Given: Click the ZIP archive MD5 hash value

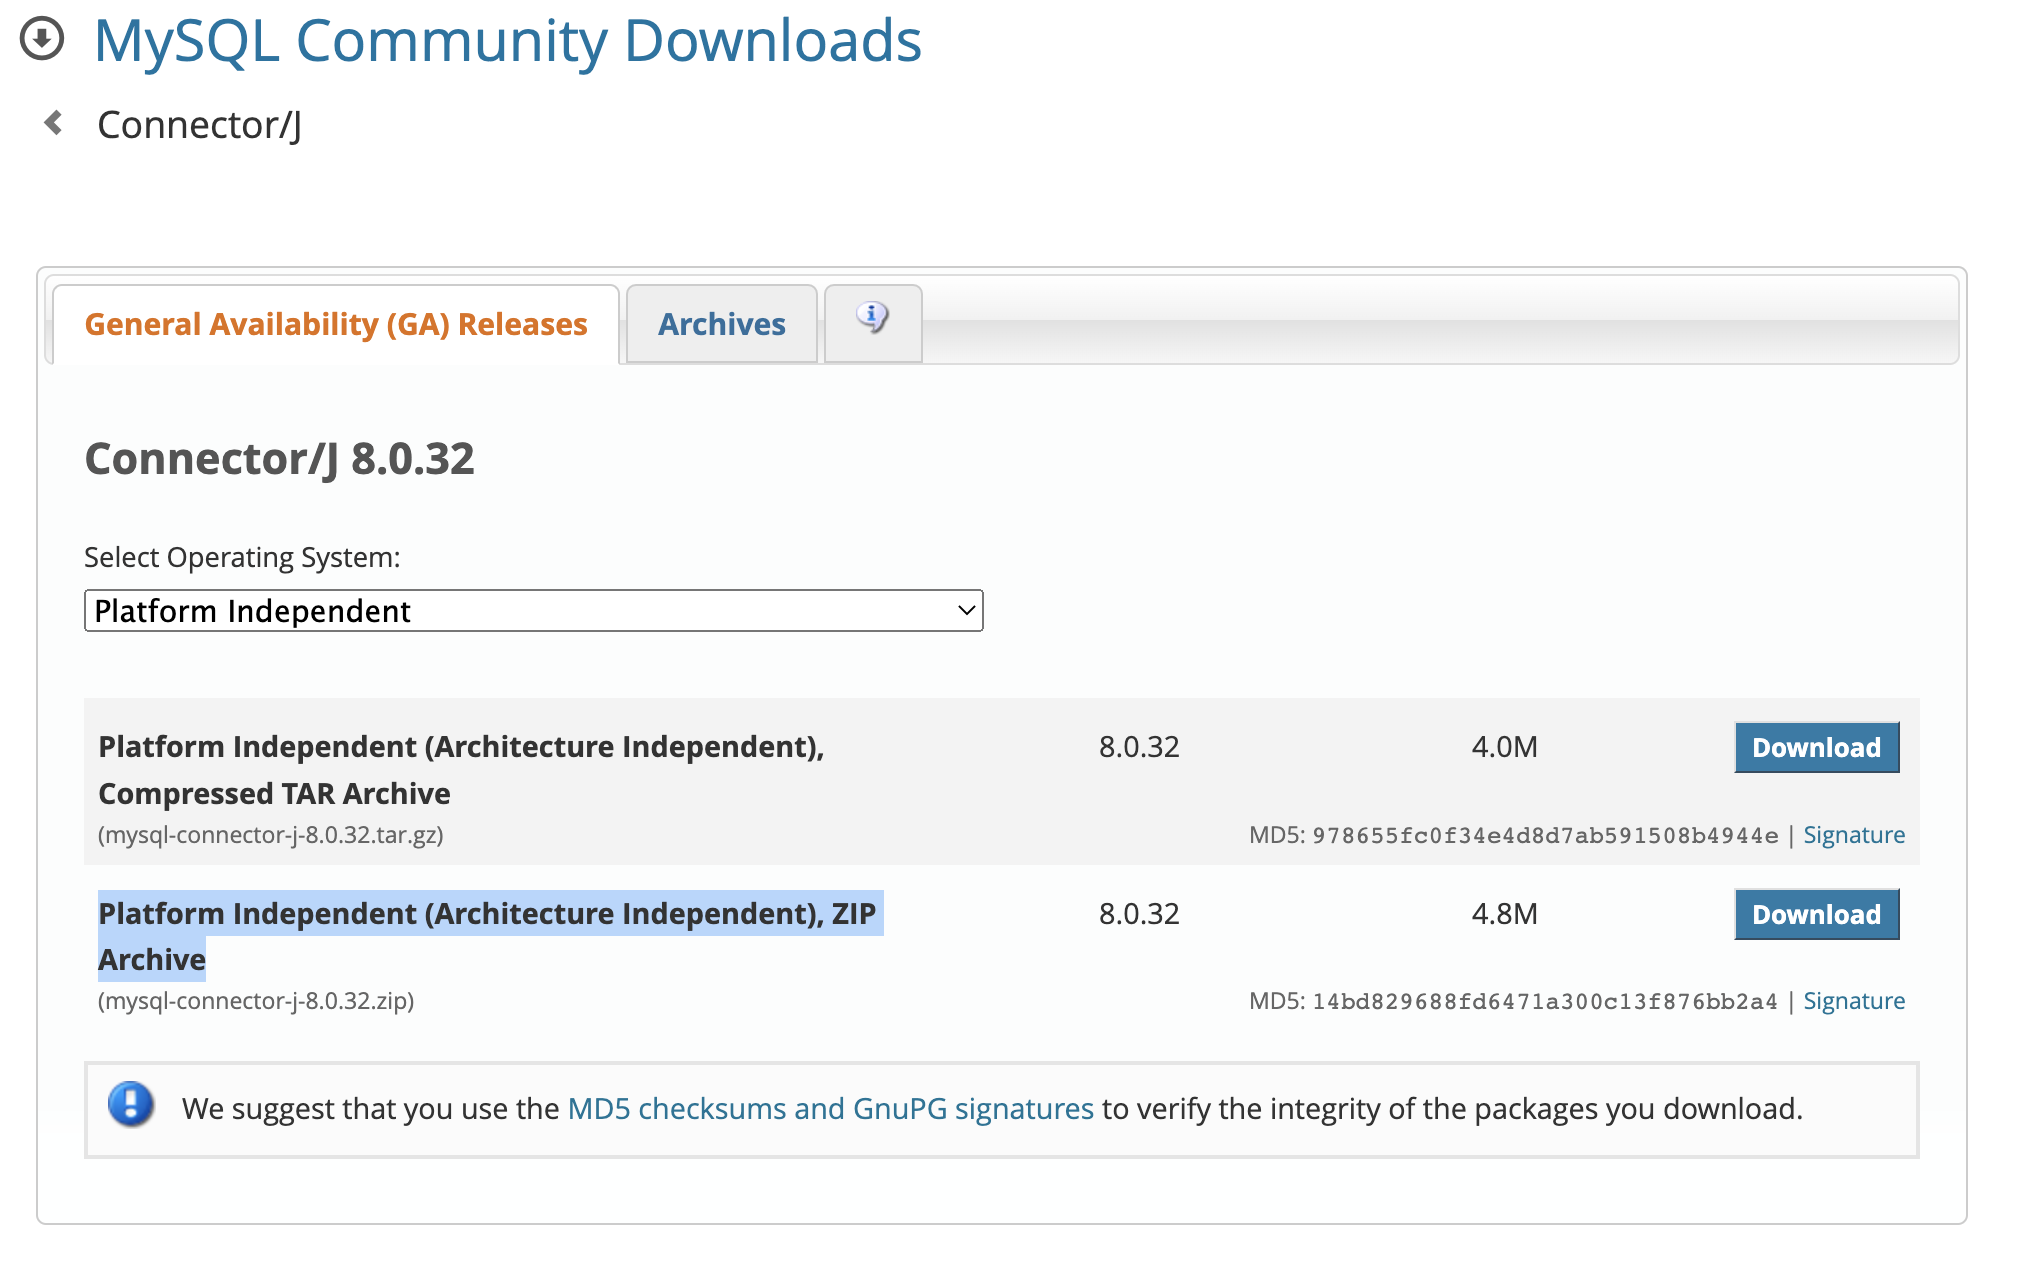Looking at the screenshot, I should pos(1544,1002).
